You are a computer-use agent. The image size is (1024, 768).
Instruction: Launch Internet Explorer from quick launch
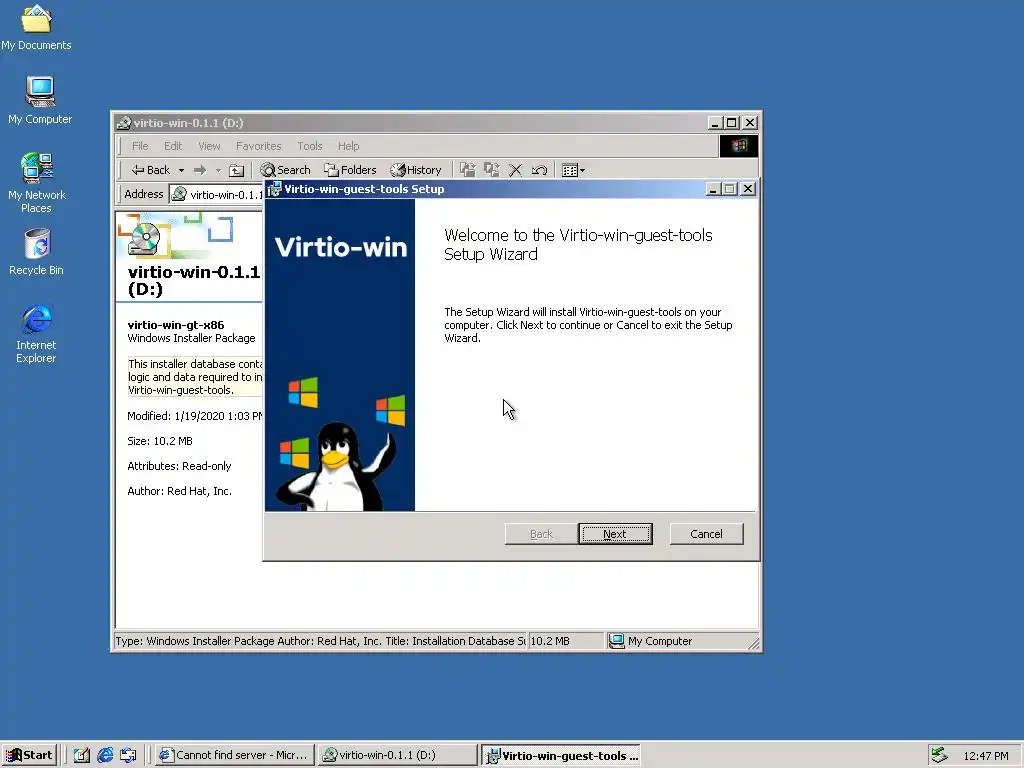pos(105,755)
